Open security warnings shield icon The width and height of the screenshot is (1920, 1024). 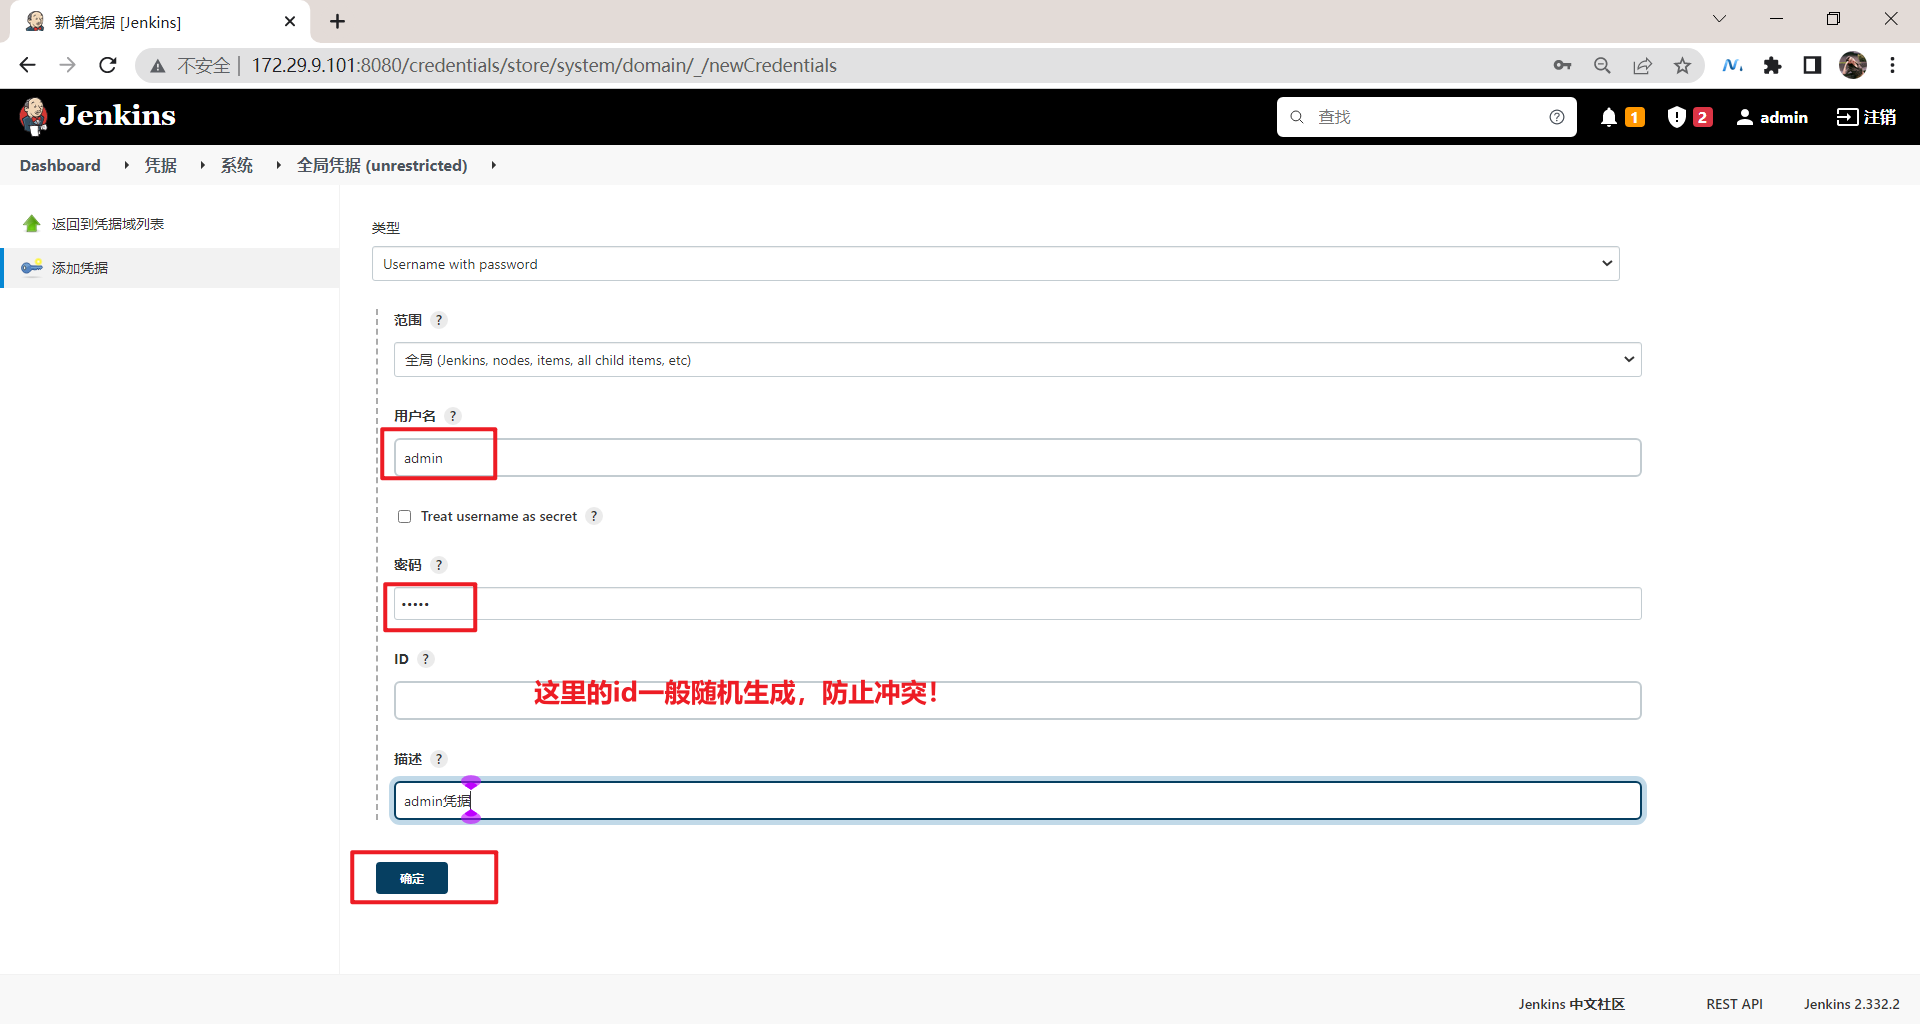tap(1677, 117)
